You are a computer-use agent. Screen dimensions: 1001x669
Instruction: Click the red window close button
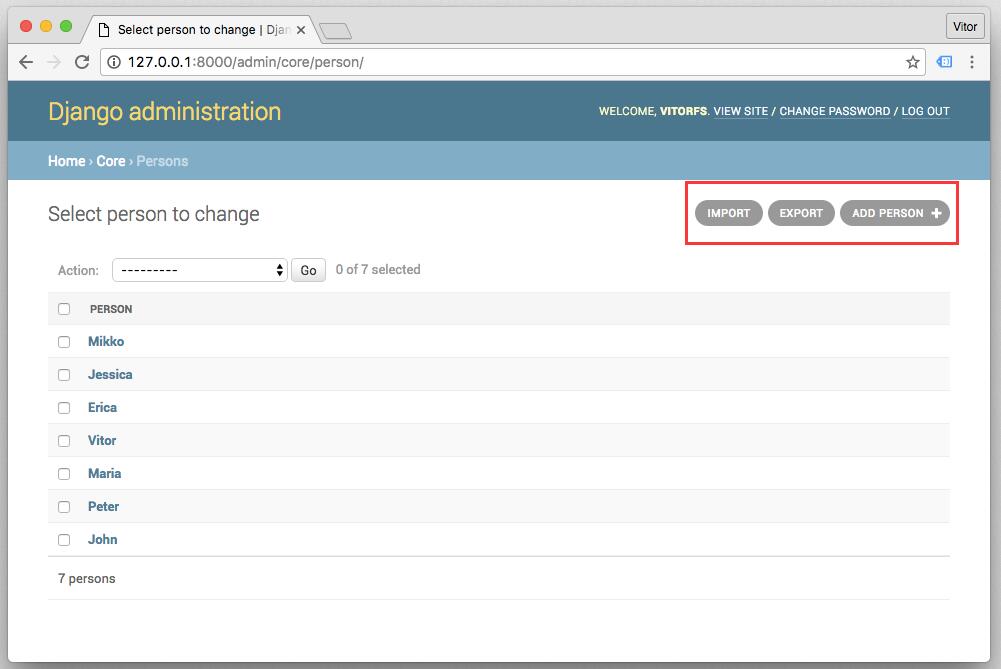point(26,26)
